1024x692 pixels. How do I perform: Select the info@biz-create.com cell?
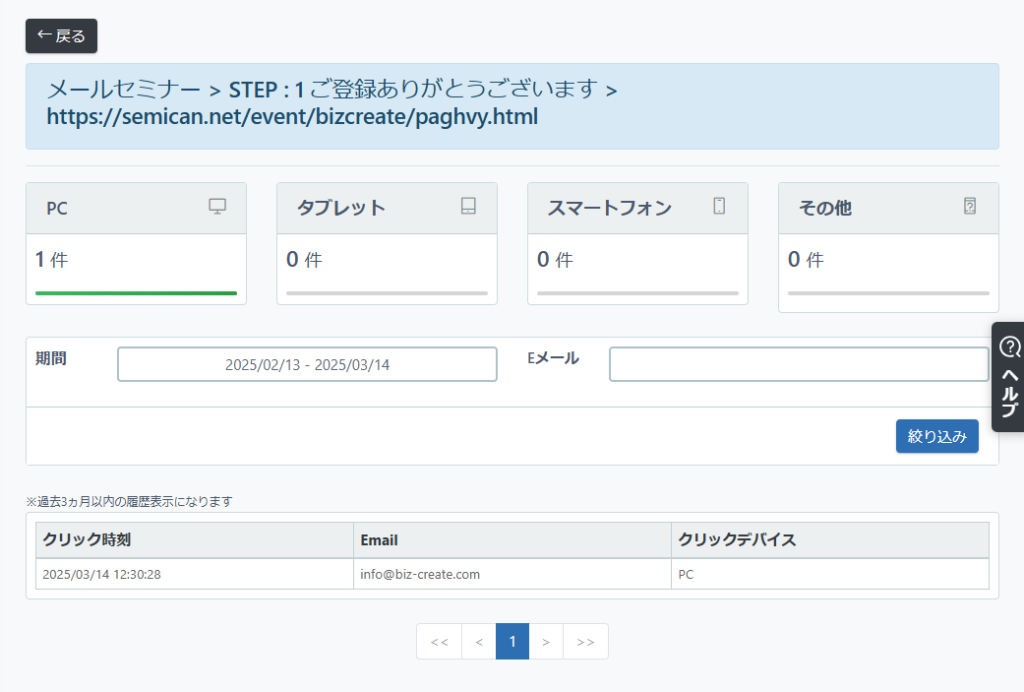click(513, 574)
